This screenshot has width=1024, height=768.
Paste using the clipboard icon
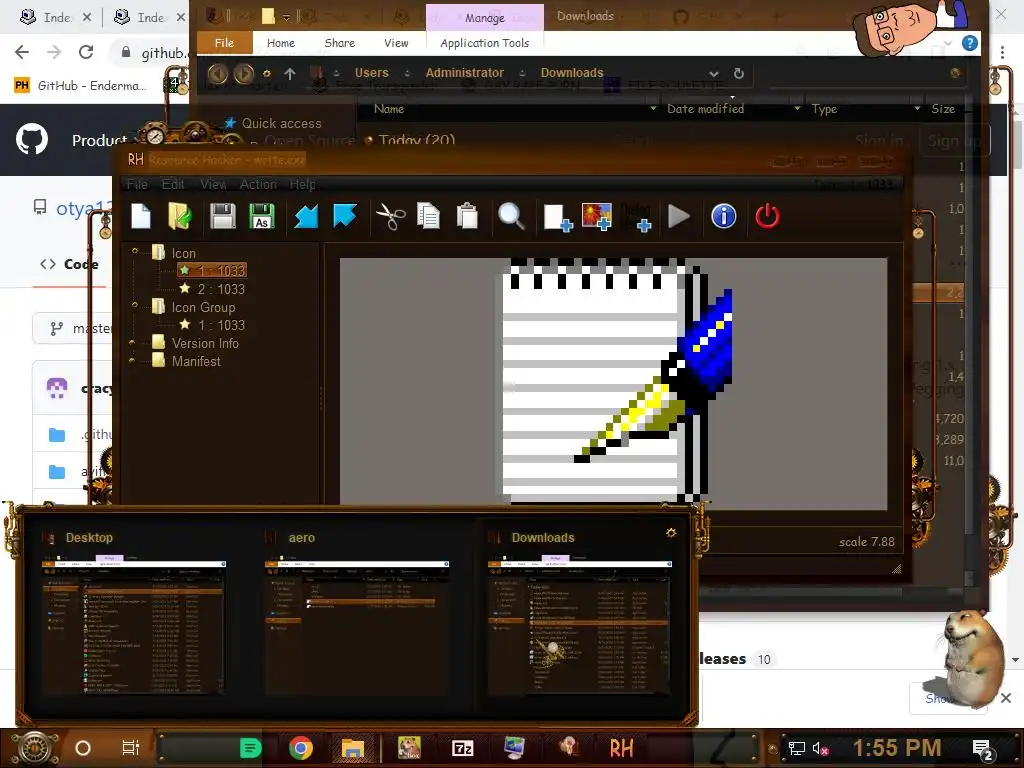[x=467, y=216]
